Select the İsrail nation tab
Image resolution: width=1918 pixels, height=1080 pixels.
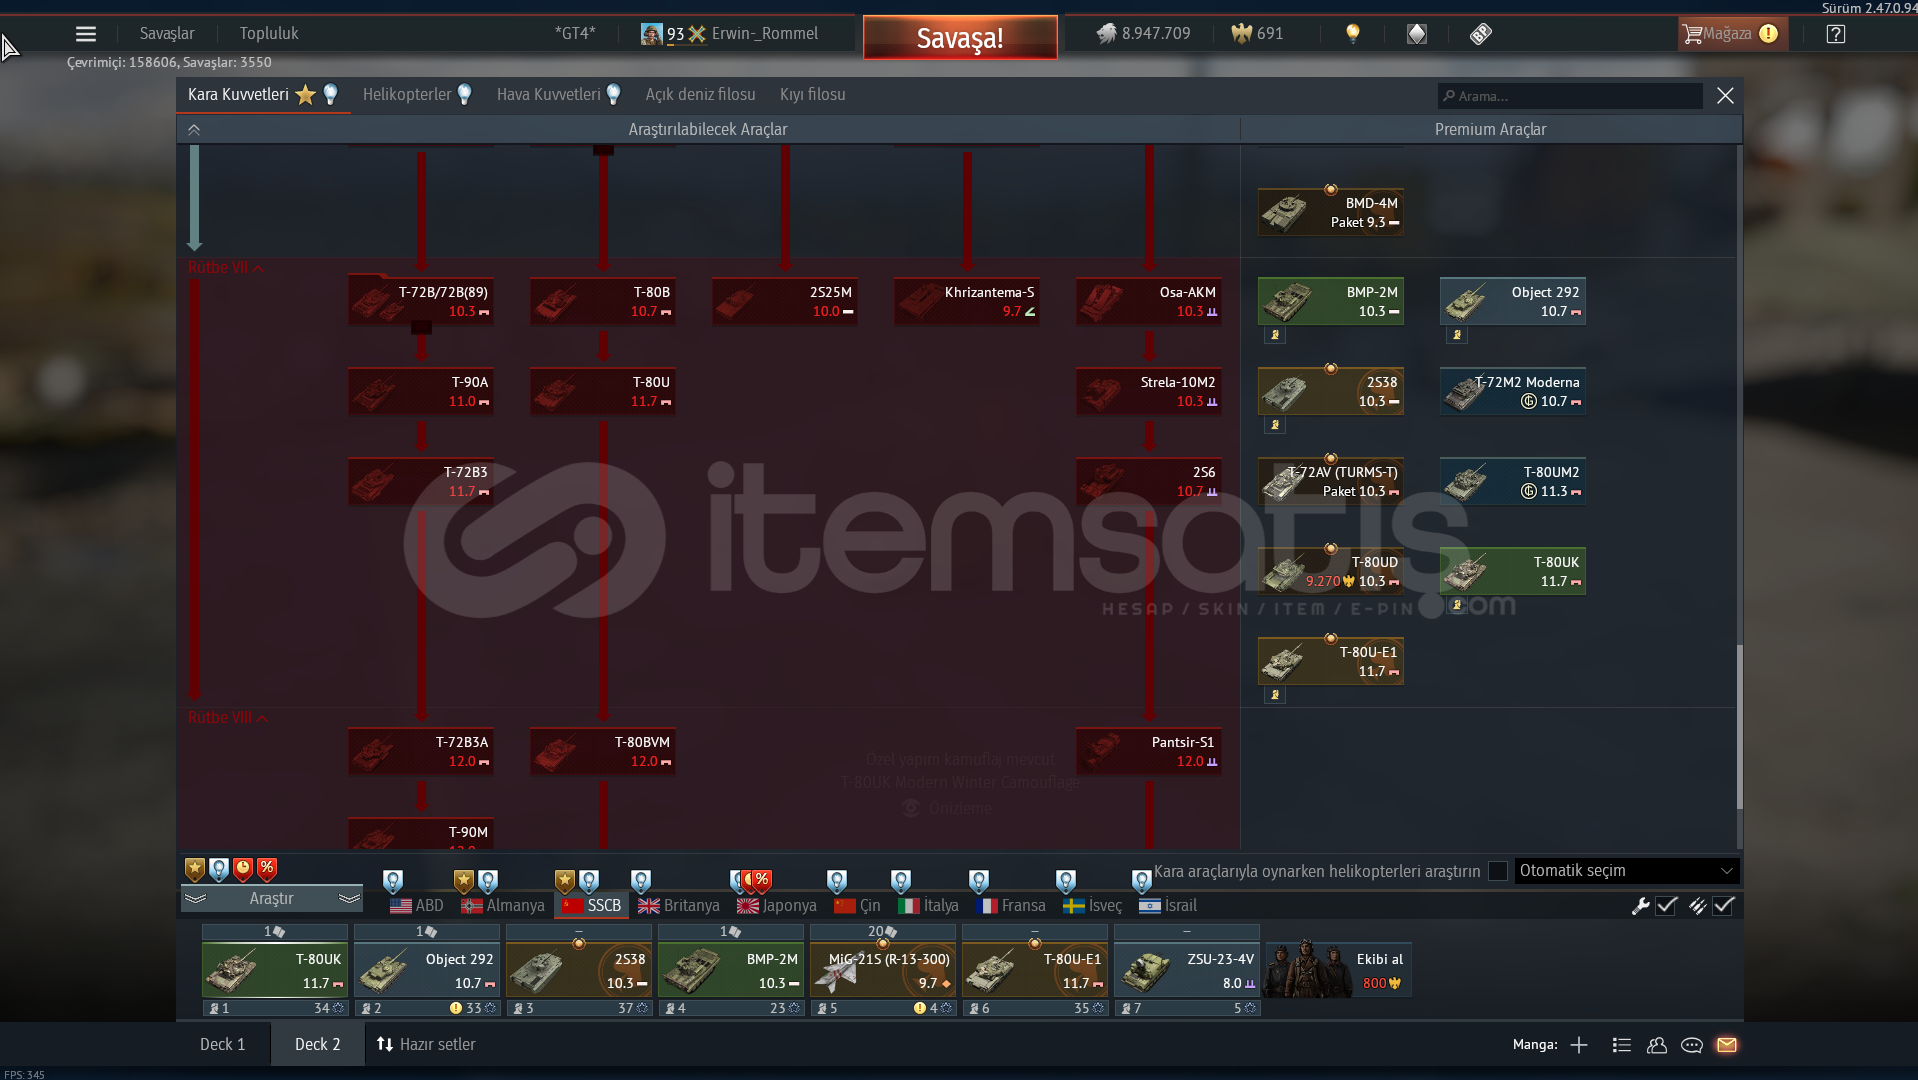coord(1168,906)
